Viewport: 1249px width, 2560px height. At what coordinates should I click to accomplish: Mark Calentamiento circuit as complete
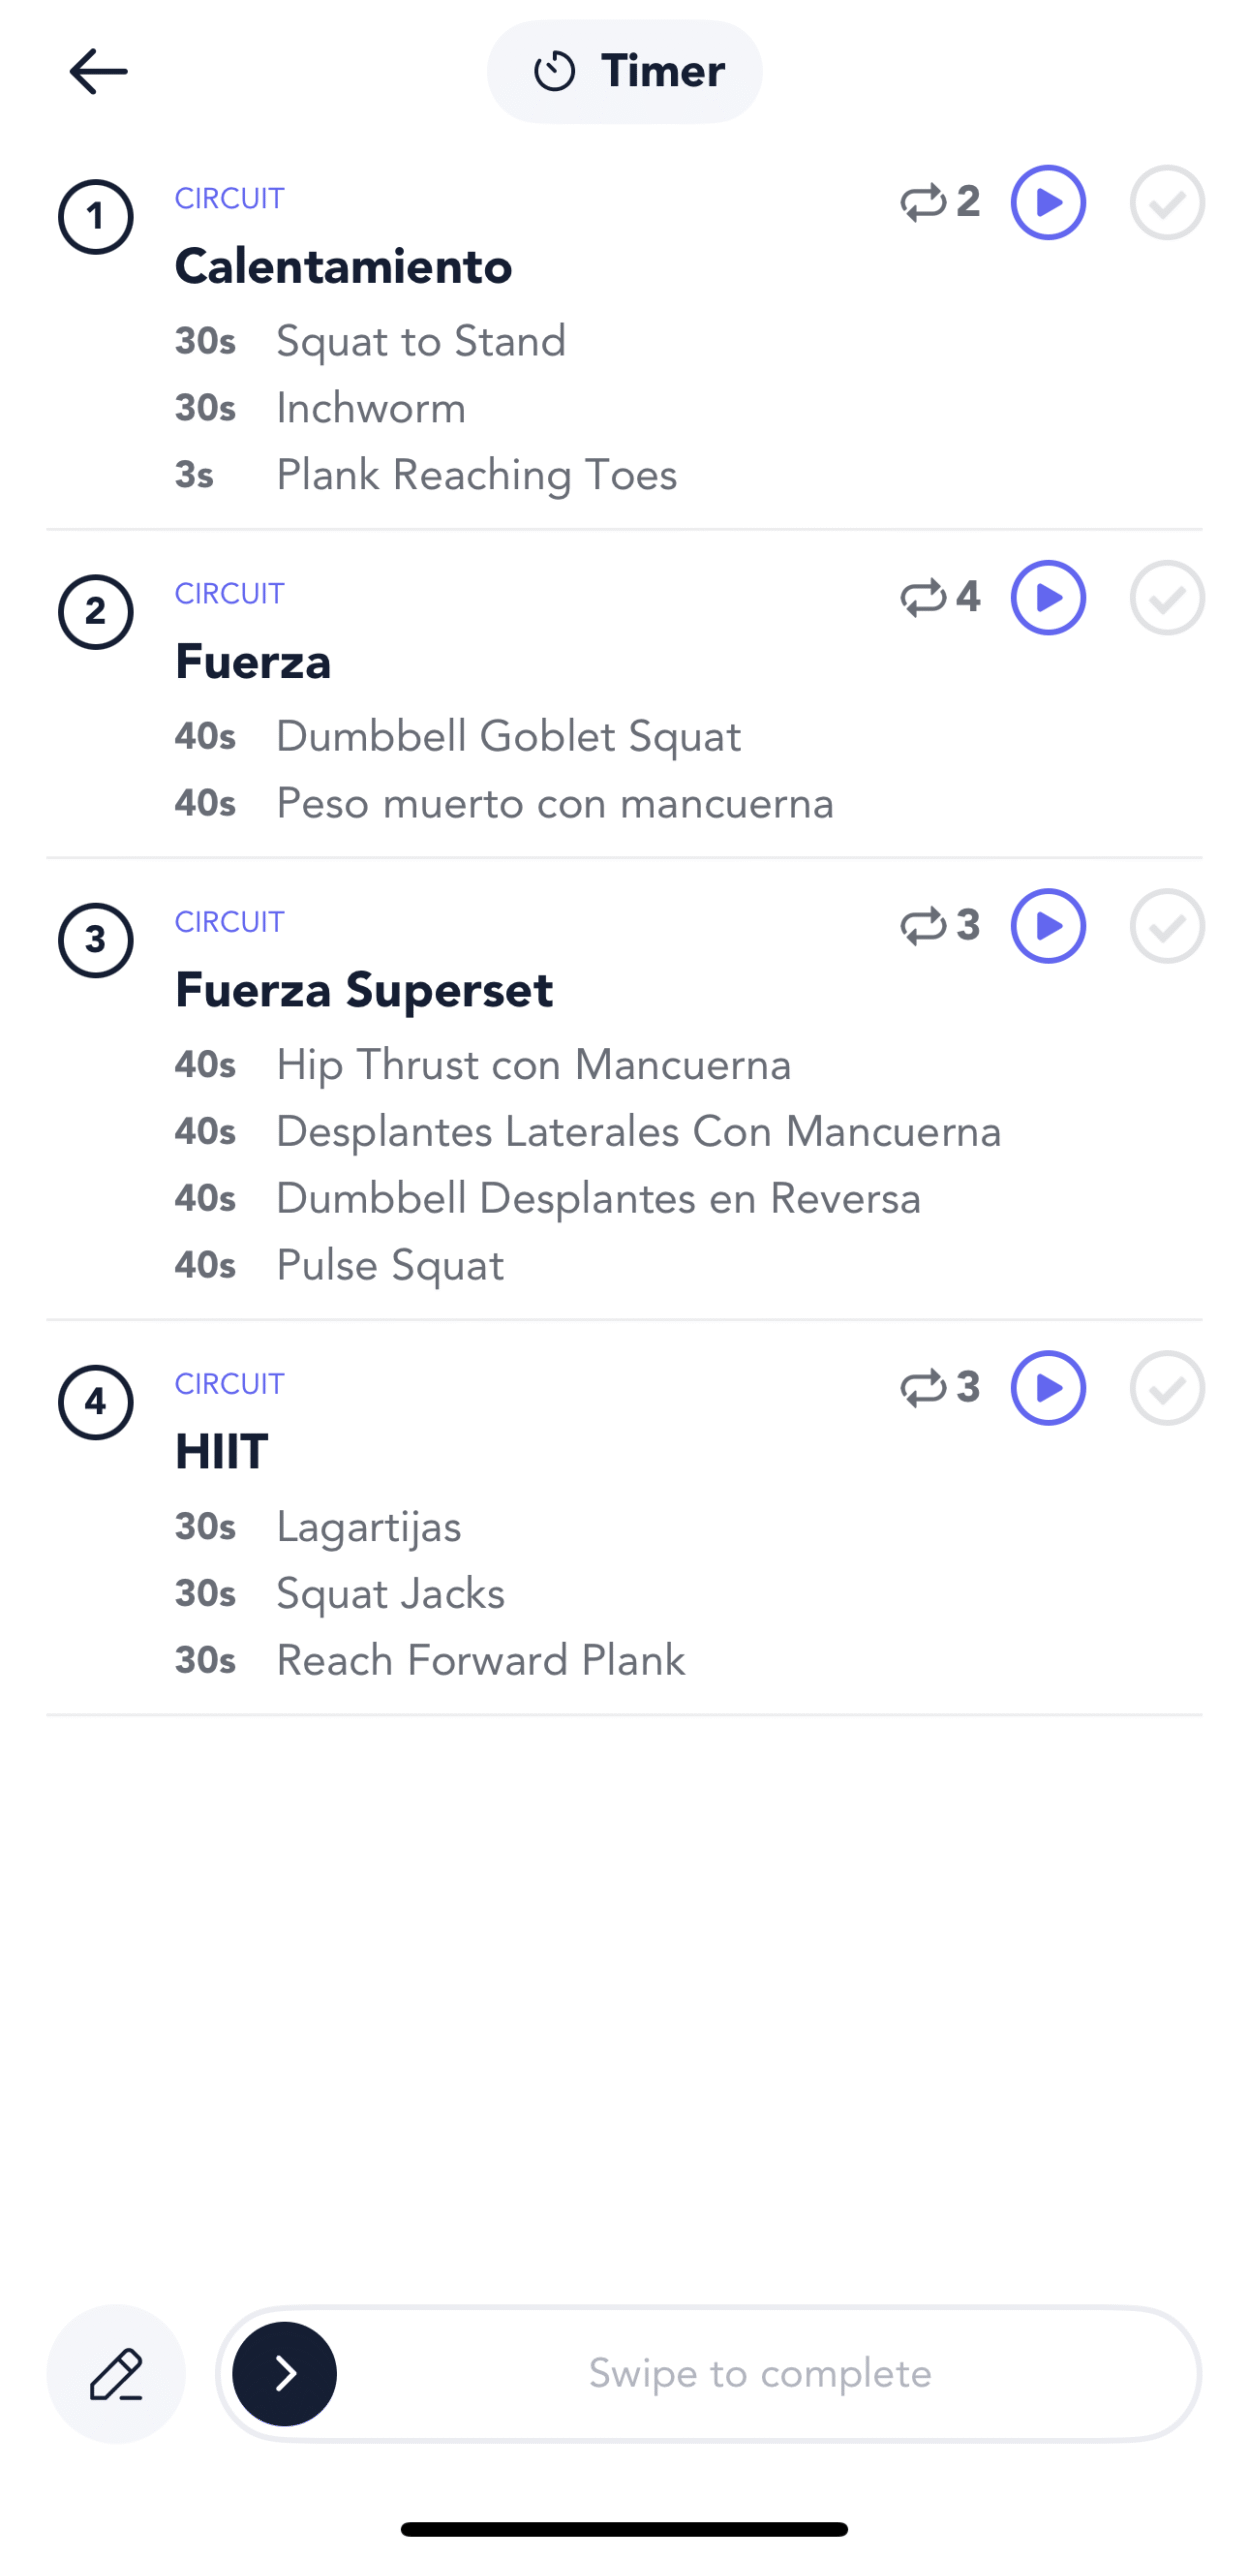[1166, 202]
